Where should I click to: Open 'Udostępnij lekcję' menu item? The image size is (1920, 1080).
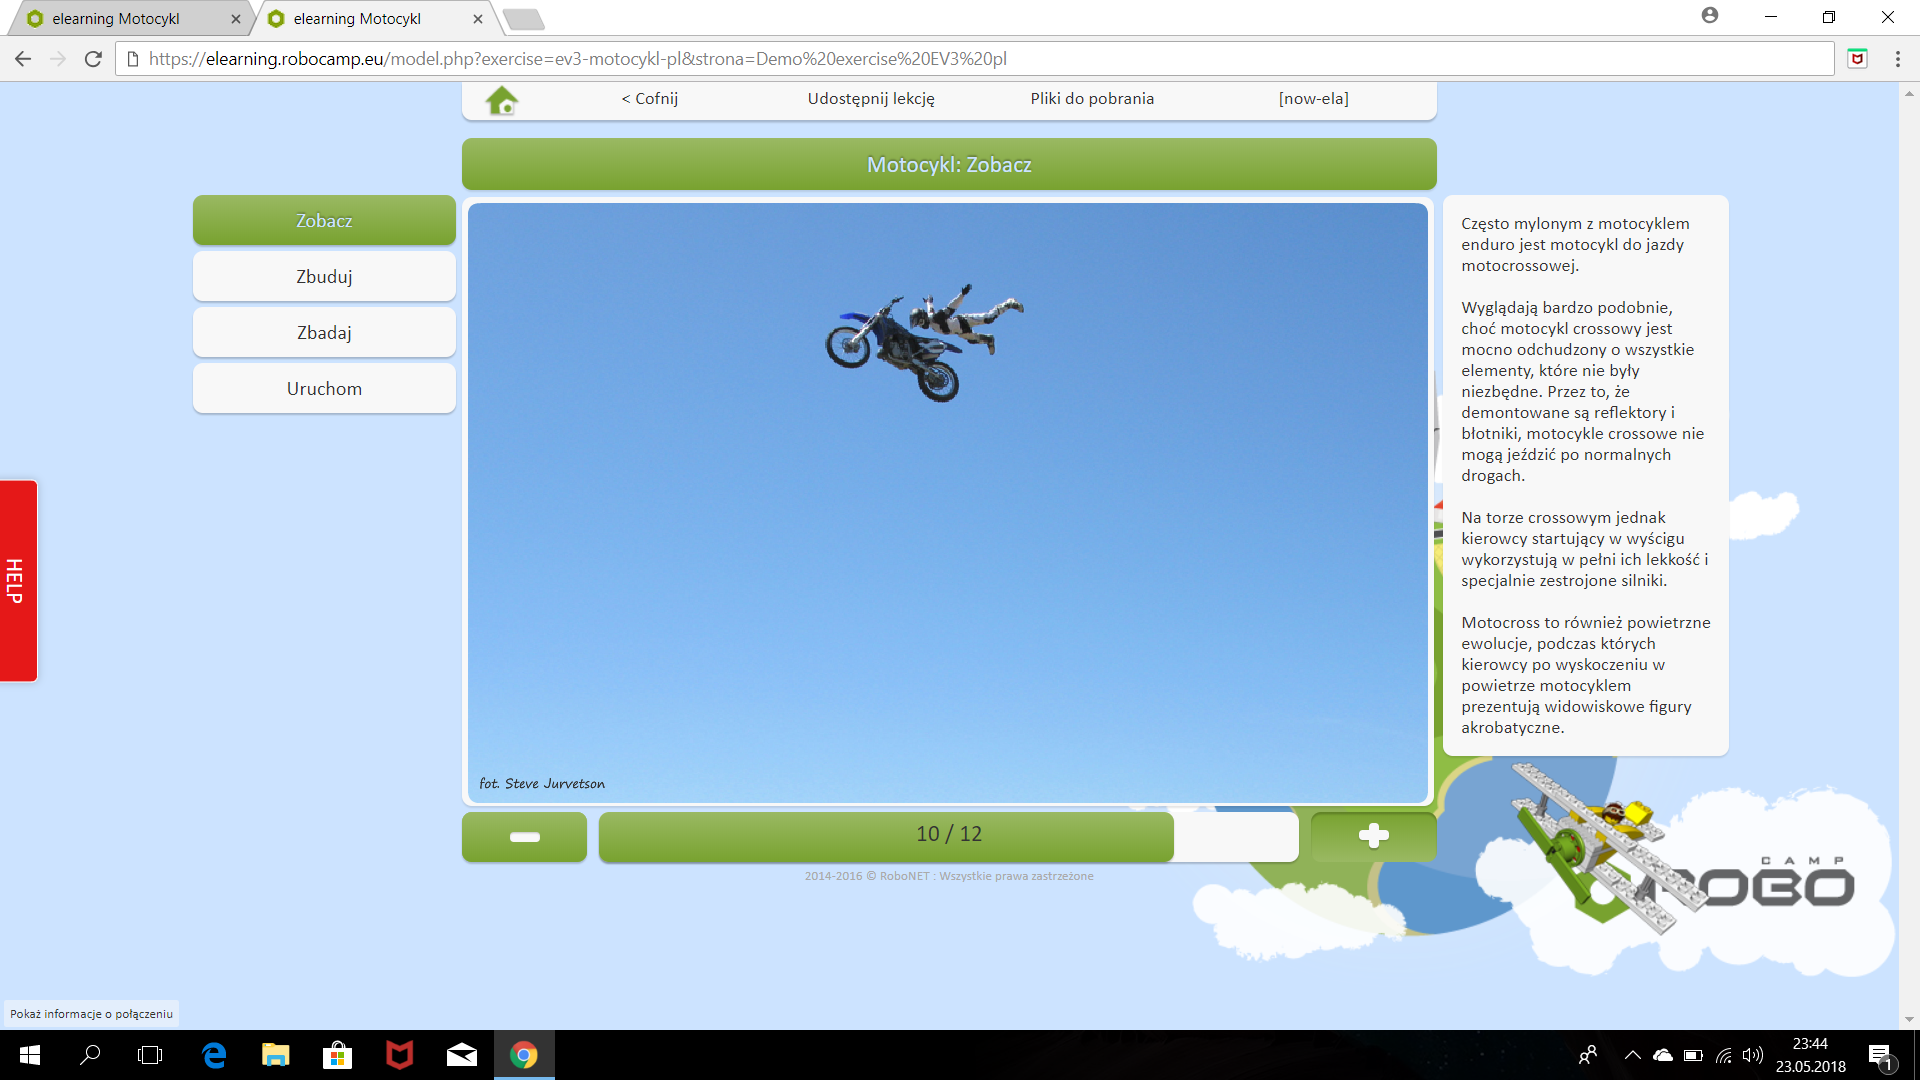(871, 98)
